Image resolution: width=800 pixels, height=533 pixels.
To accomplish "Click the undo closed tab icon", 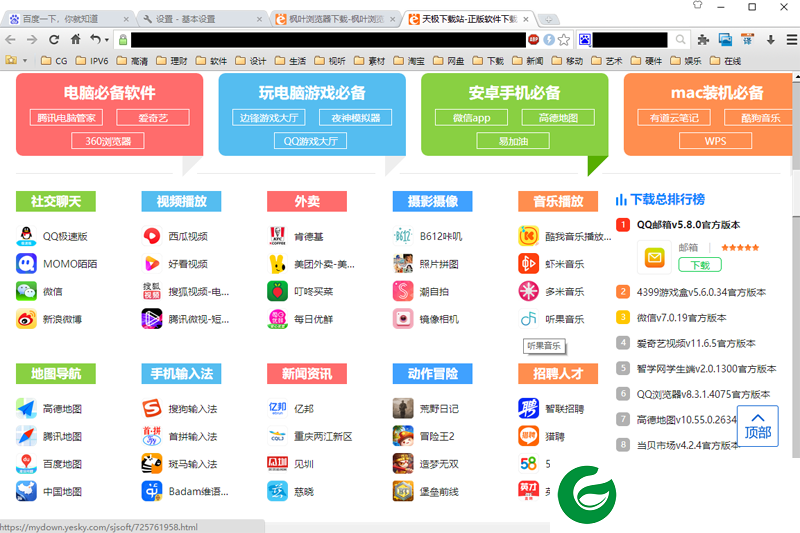I will point(95,39).
